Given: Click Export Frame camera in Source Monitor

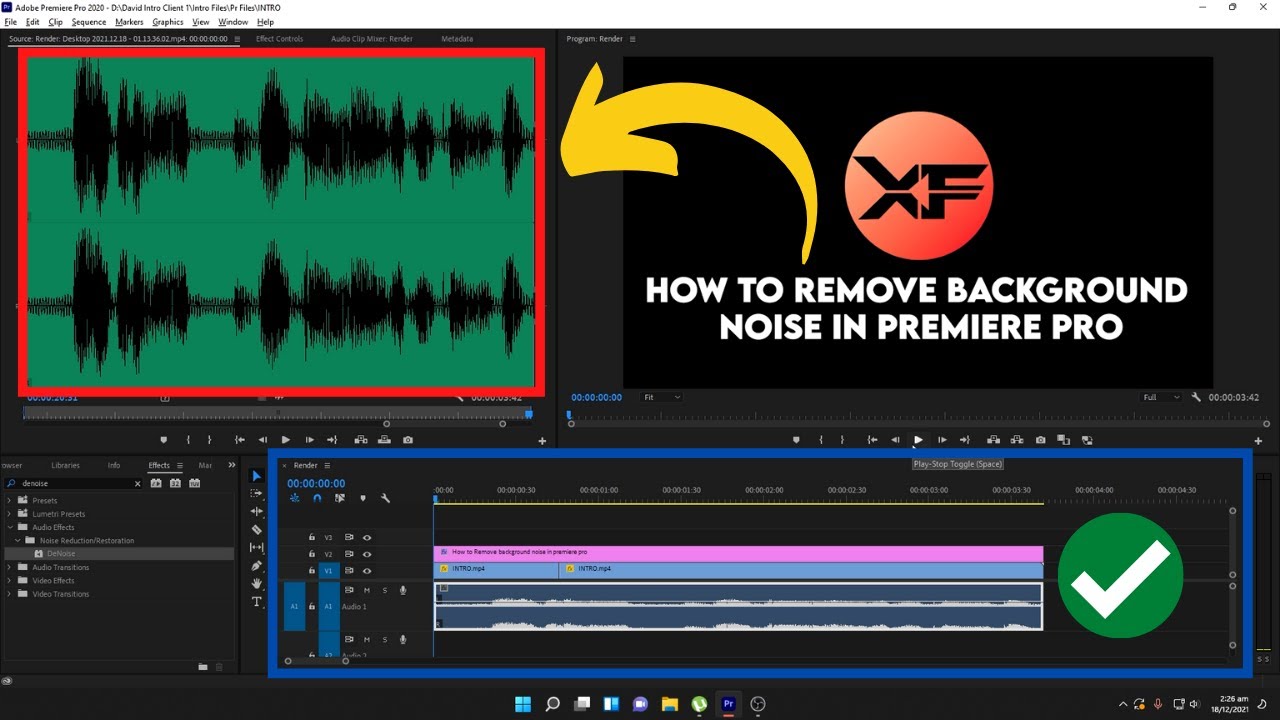Looking at the screenshot, I should pos(408,440).
